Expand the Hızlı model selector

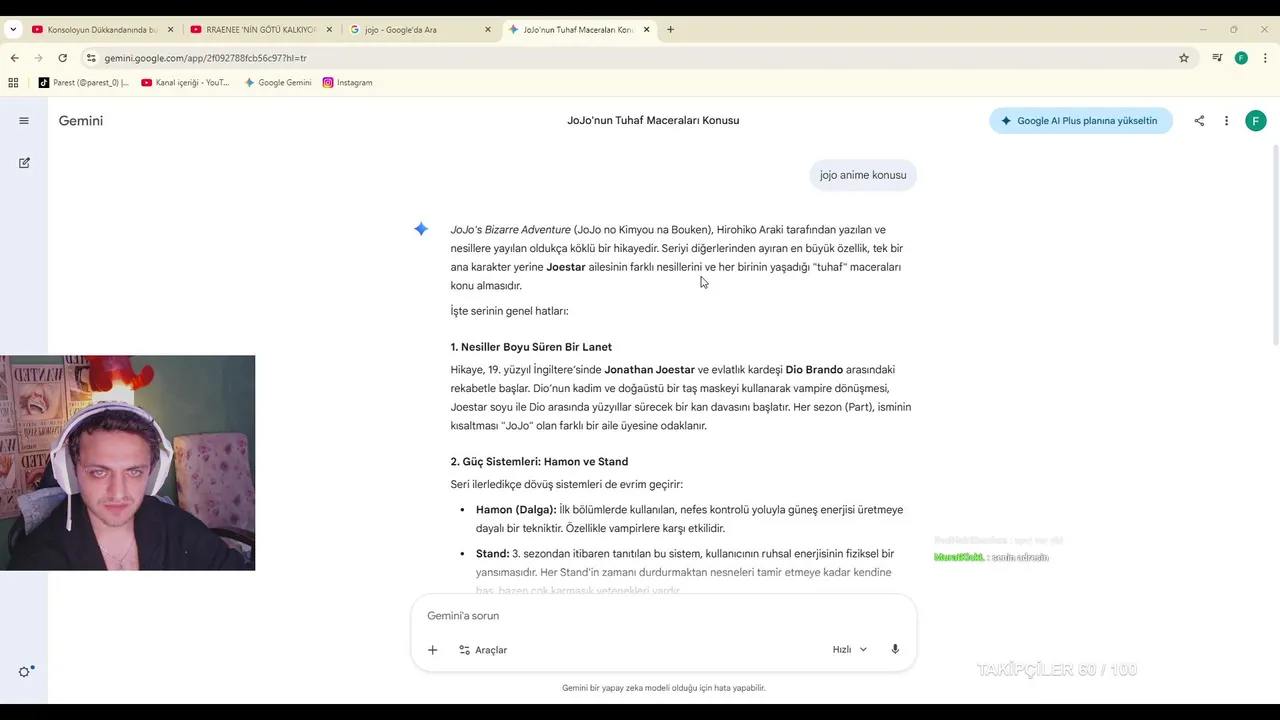point(850,650)
